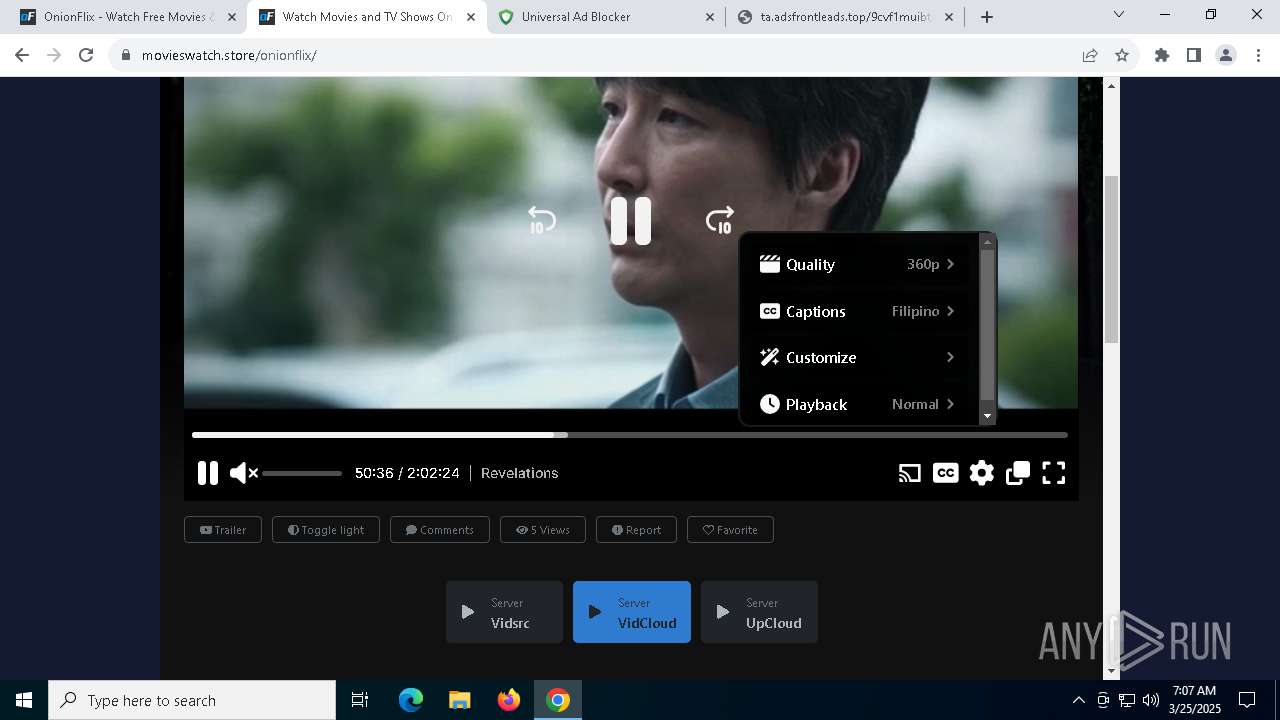This screenshot has width=1280, height=720.
Task: Open the system volume tray icon
Action: (1150, 700)
